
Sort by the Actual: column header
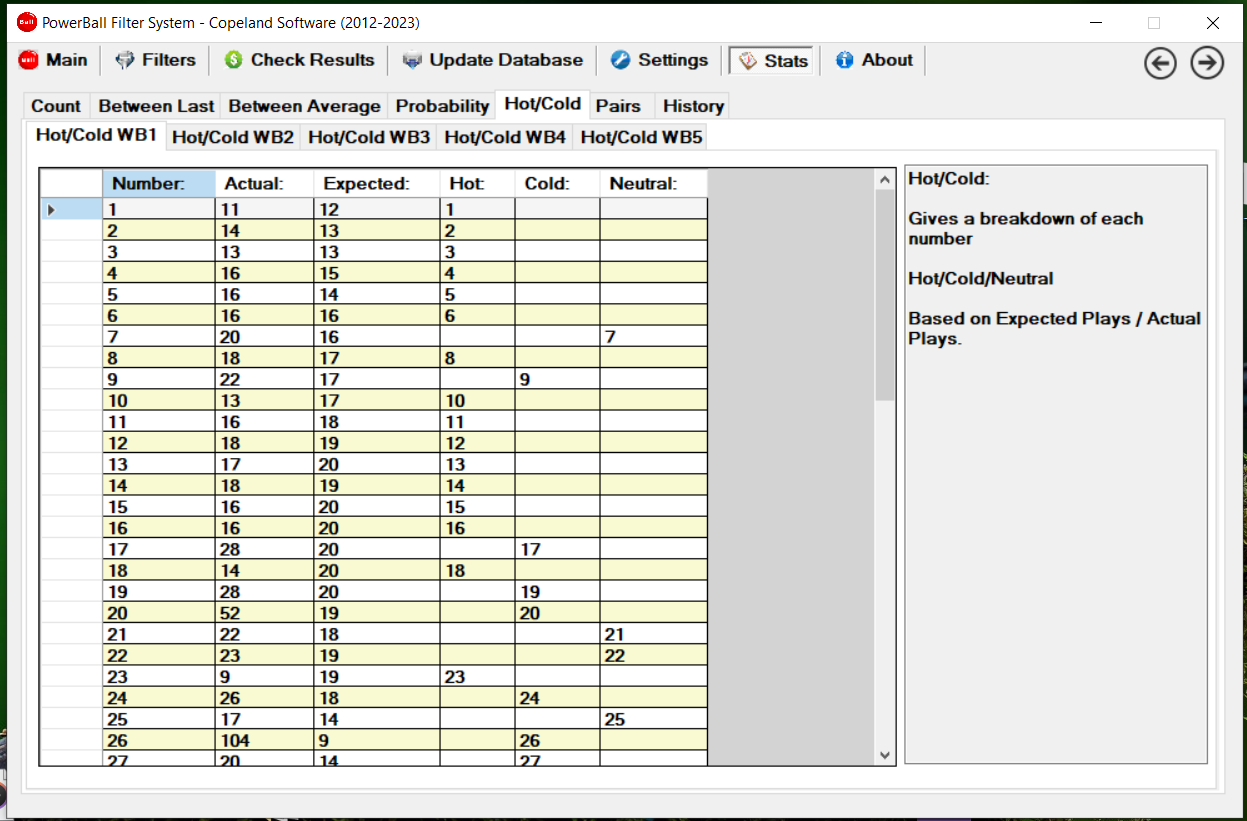pos(265,184)
